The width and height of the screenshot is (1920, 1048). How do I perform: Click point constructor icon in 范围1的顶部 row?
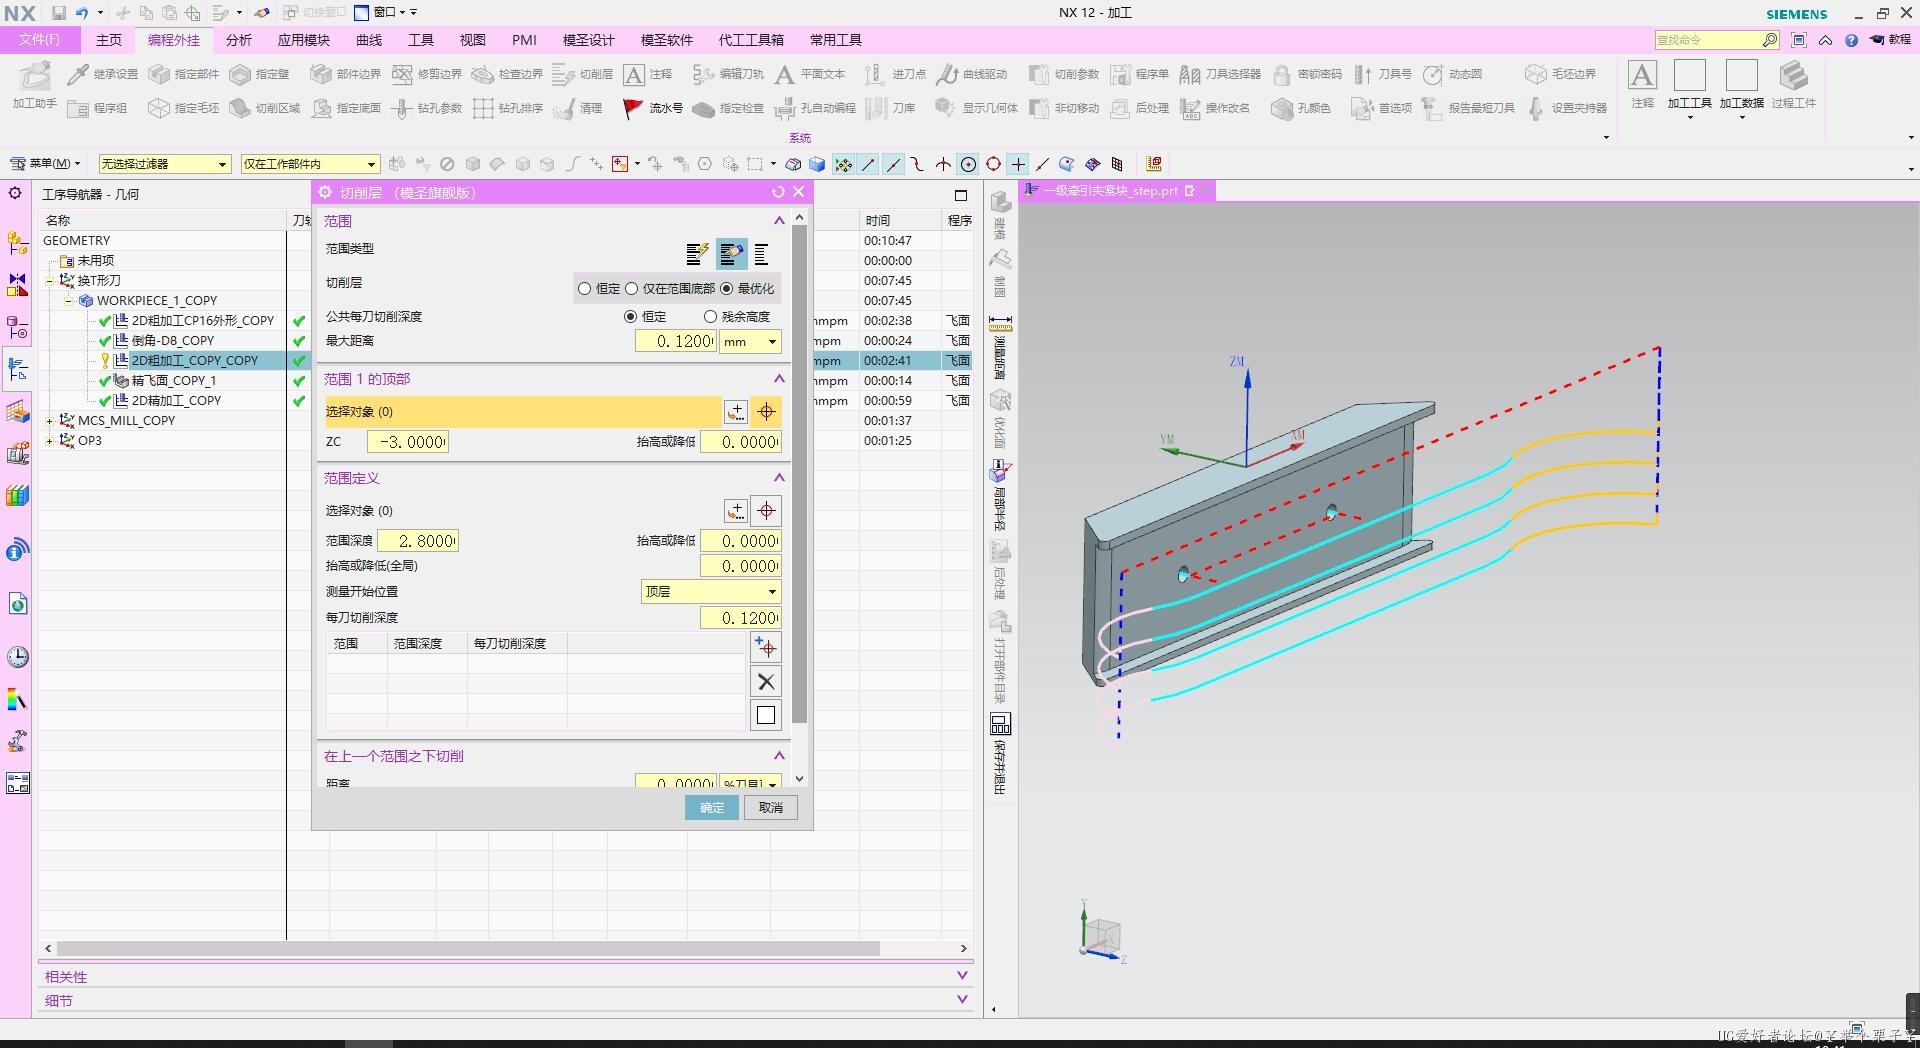(x=736, y=412)
